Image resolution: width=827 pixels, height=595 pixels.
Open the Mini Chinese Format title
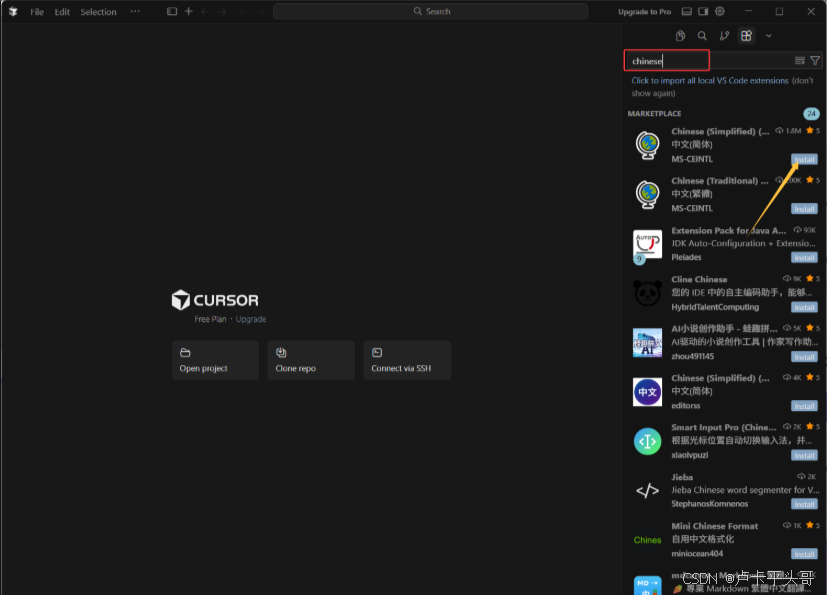[714, 526]
